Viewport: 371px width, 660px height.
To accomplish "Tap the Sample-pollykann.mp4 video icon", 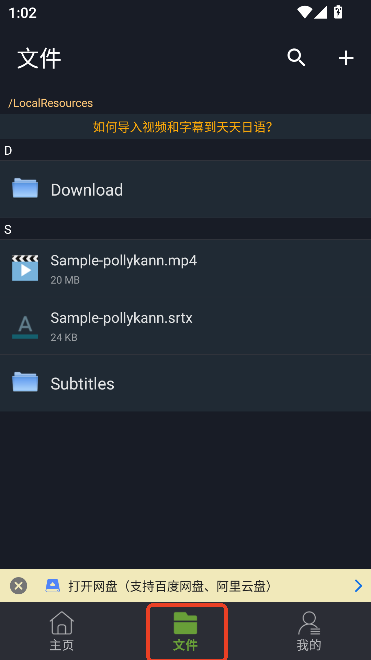I will pos(25,268).
